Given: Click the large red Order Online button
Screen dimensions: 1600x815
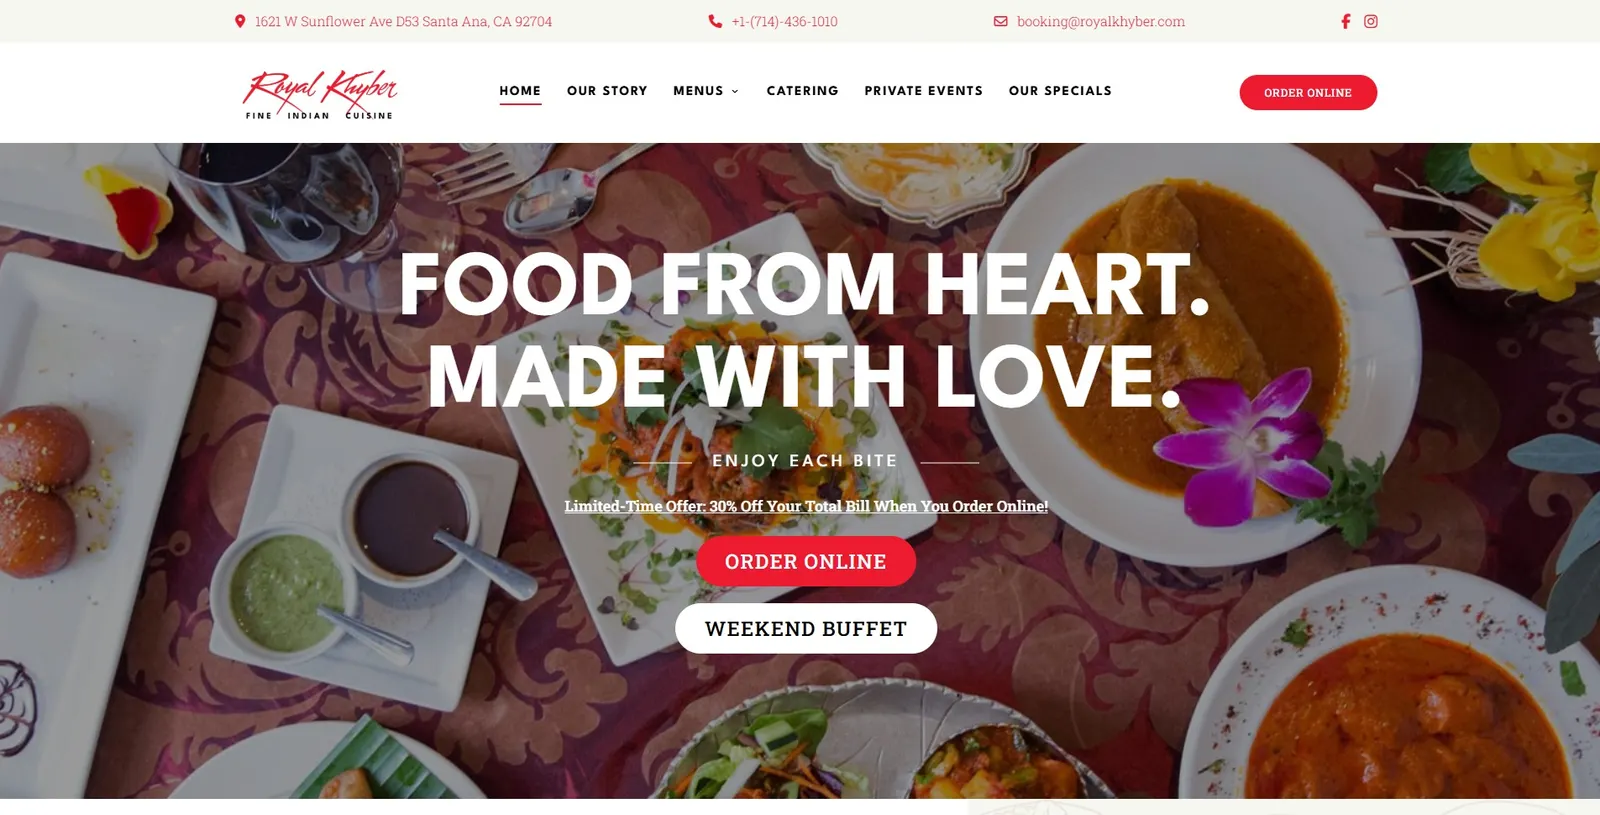Looking at the screenshot, I should point(806,561).
